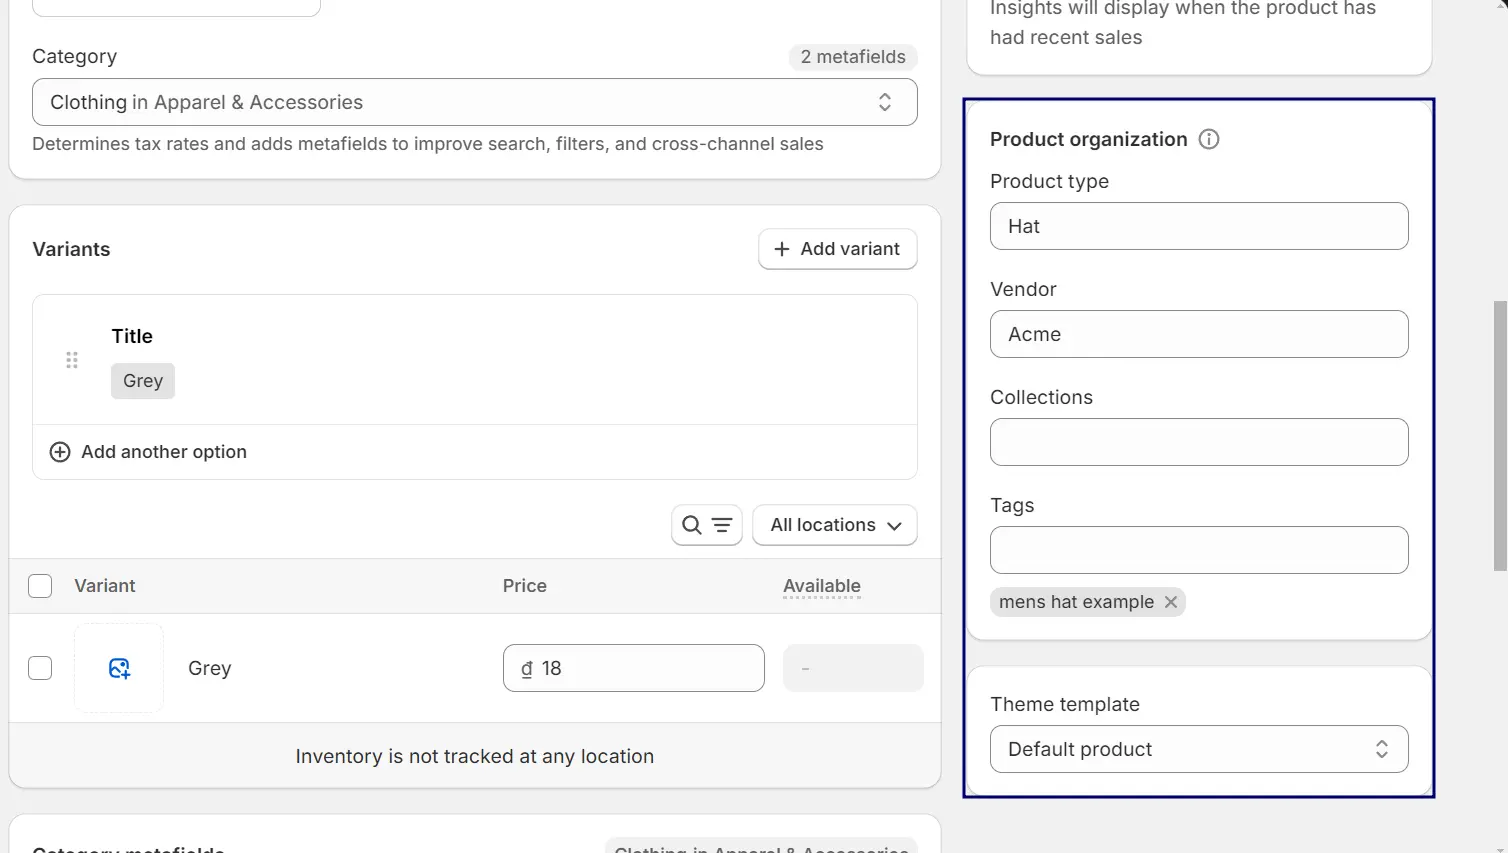Click the drag handle beside Title option
Image resolution: width=1508 pixels, height=853 pixels.
pos(72,360)
